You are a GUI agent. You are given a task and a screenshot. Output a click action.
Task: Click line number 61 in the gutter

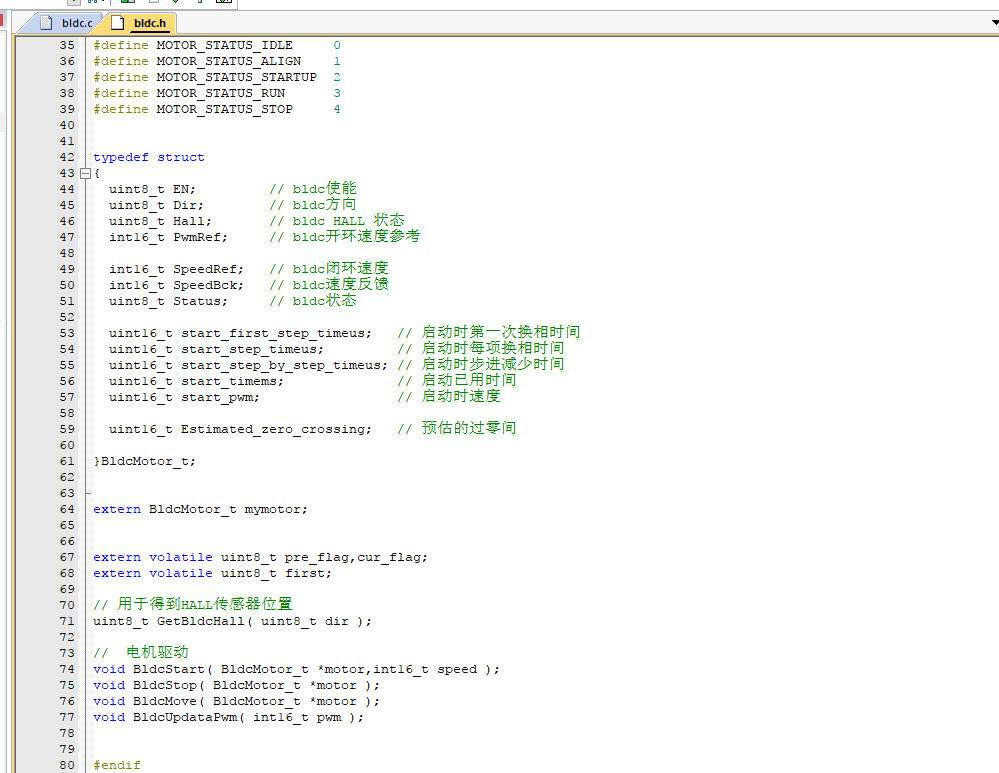67,461
